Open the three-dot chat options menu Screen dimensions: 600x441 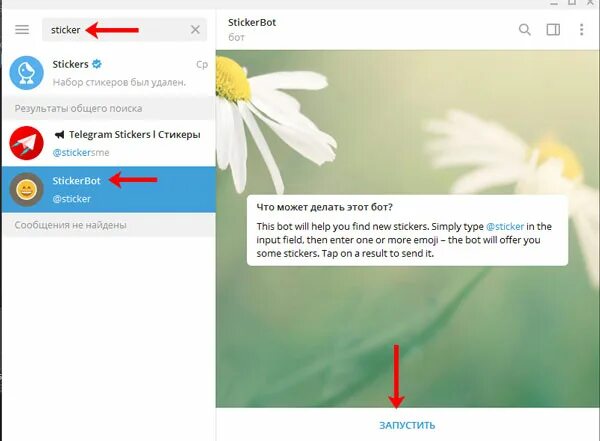click(581, 29)
